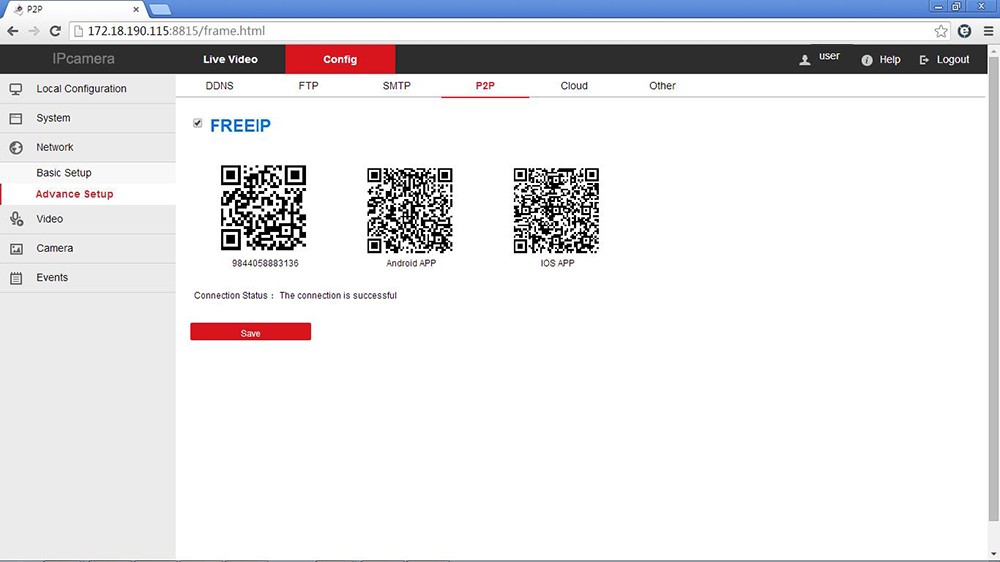
Task: Click the Video microphone-camera icon
Action: point(16,219)
